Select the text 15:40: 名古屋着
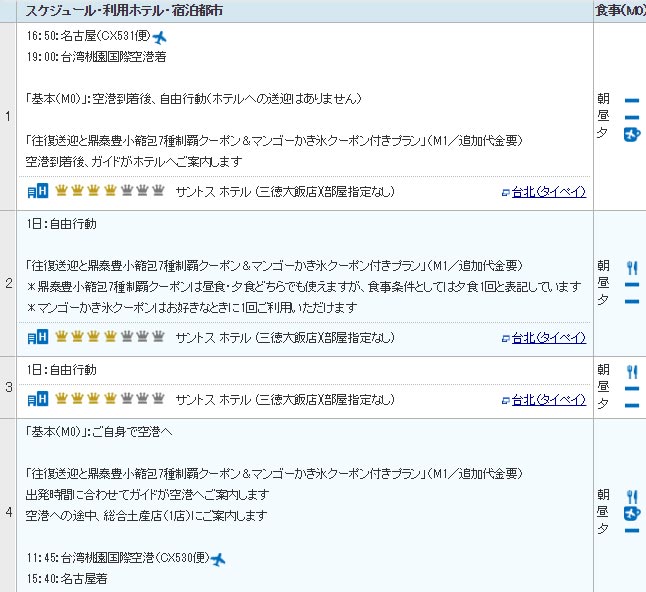The height and width of the screenshot is (592, 646). pyautogui.click(x=67, y=578)
